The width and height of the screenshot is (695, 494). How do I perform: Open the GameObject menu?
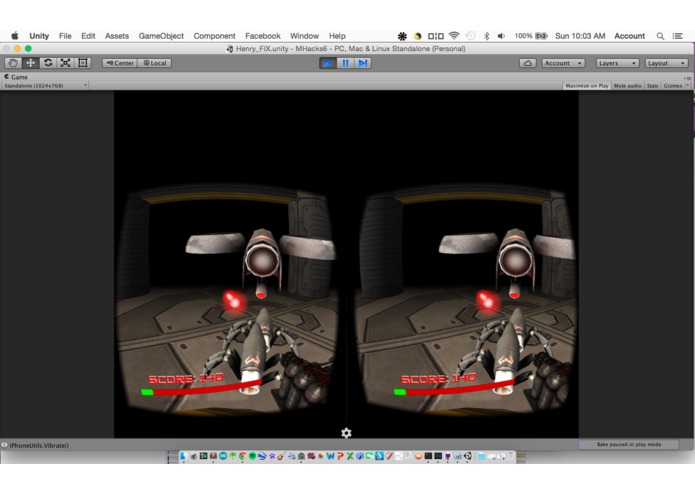pos(161,36)
